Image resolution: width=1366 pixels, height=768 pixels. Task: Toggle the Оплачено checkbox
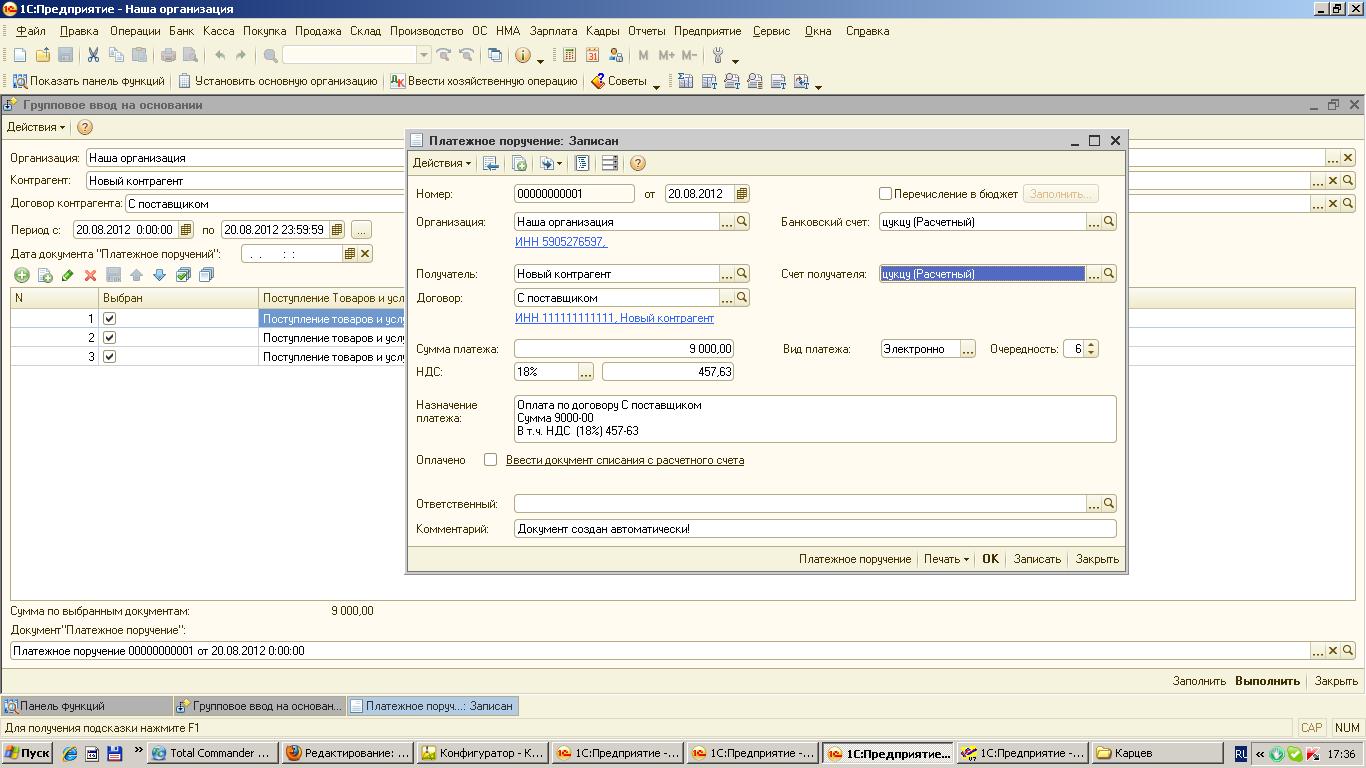tap(490, 460)
